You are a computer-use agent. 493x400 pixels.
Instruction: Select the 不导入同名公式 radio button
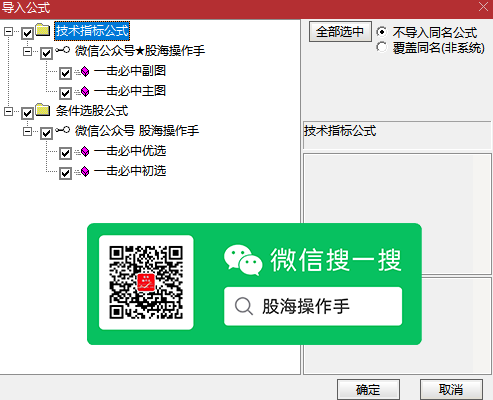(x=382, y=32)
